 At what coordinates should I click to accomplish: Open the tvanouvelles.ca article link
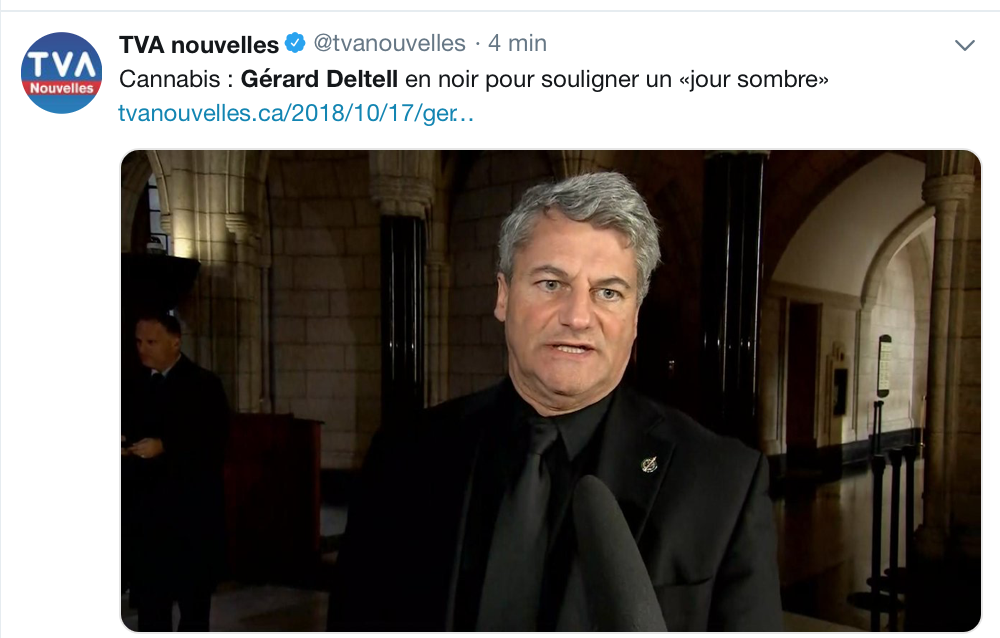(296, 114)
